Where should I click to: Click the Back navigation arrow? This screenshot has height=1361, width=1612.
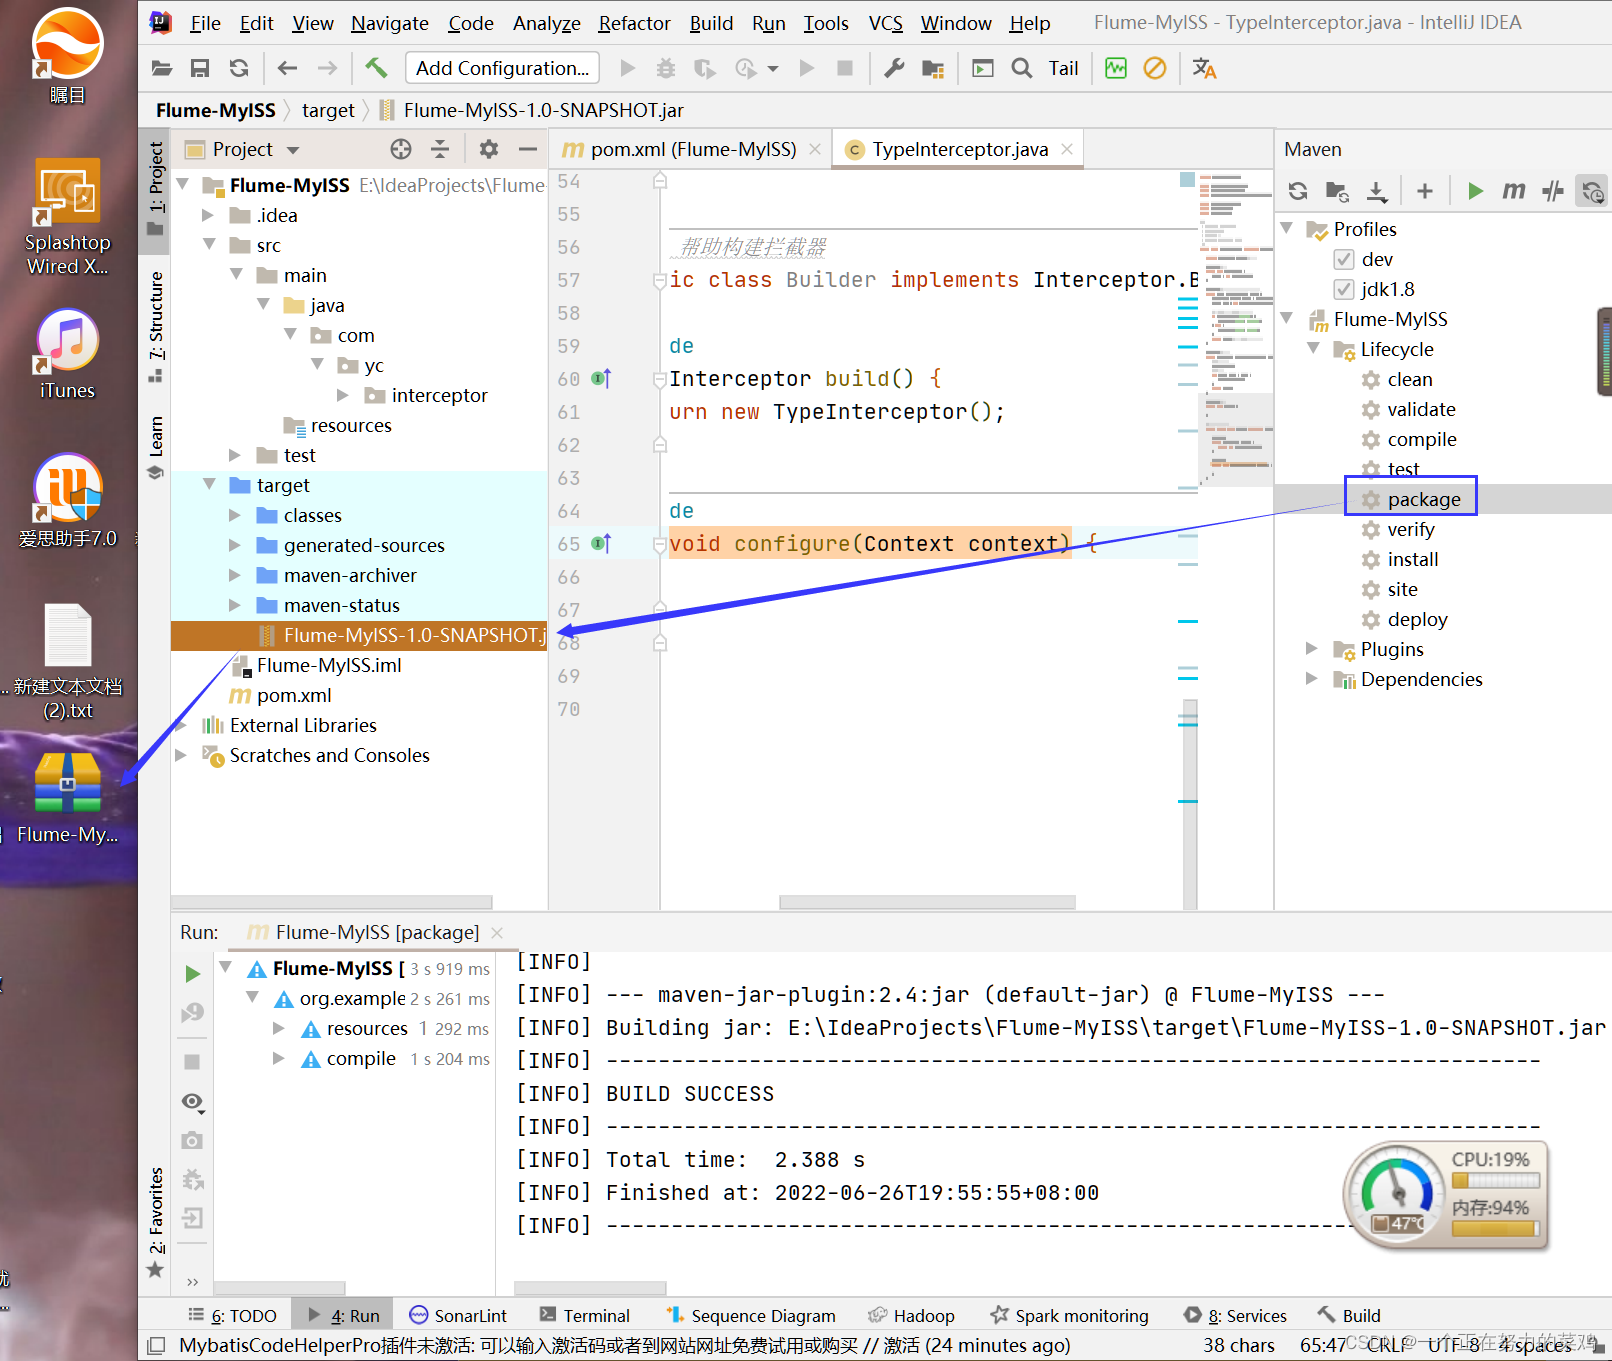(x=288, y=68)
